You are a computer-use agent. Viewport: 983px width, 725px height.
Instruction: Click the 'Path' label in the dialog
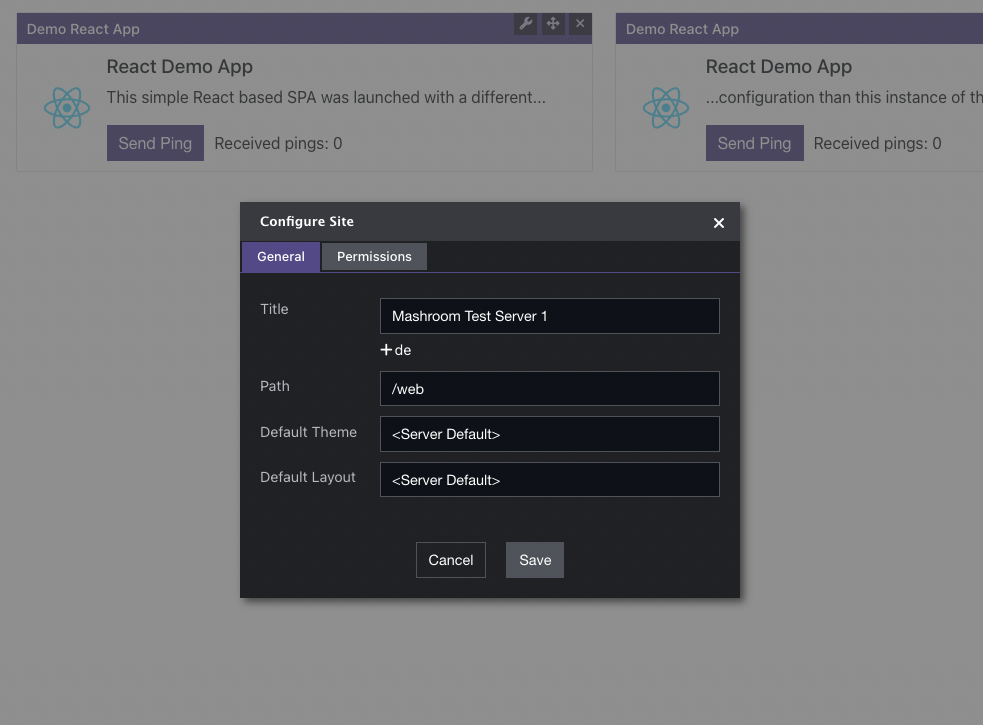tap(275, 386)
